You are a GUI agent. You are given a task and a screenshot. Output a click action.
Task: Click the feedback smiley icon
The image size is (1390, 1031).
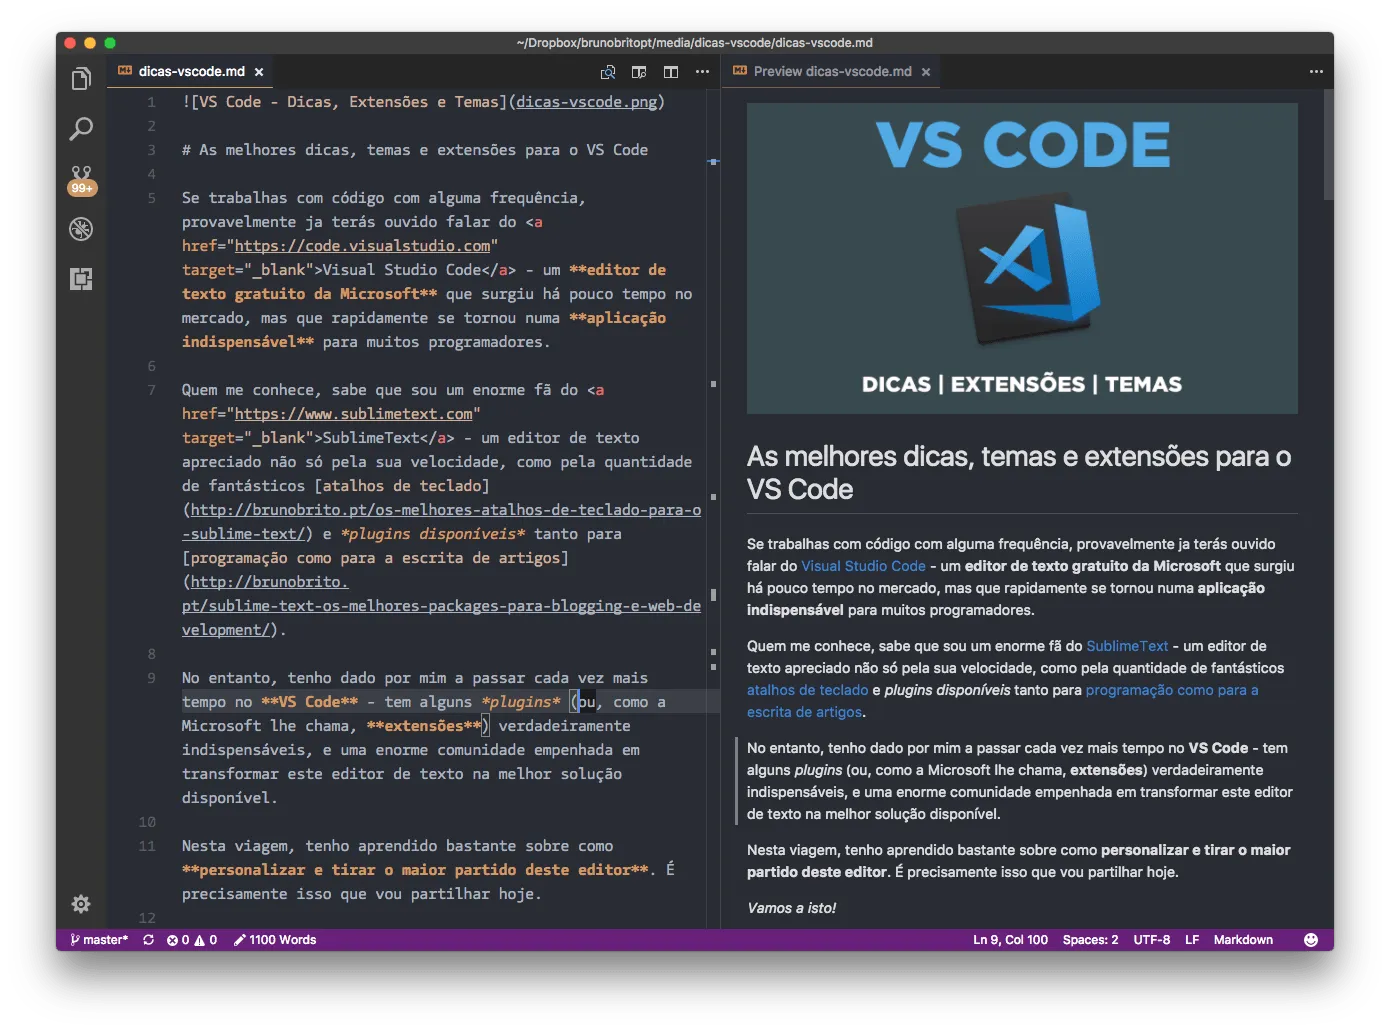[1311, 940]
